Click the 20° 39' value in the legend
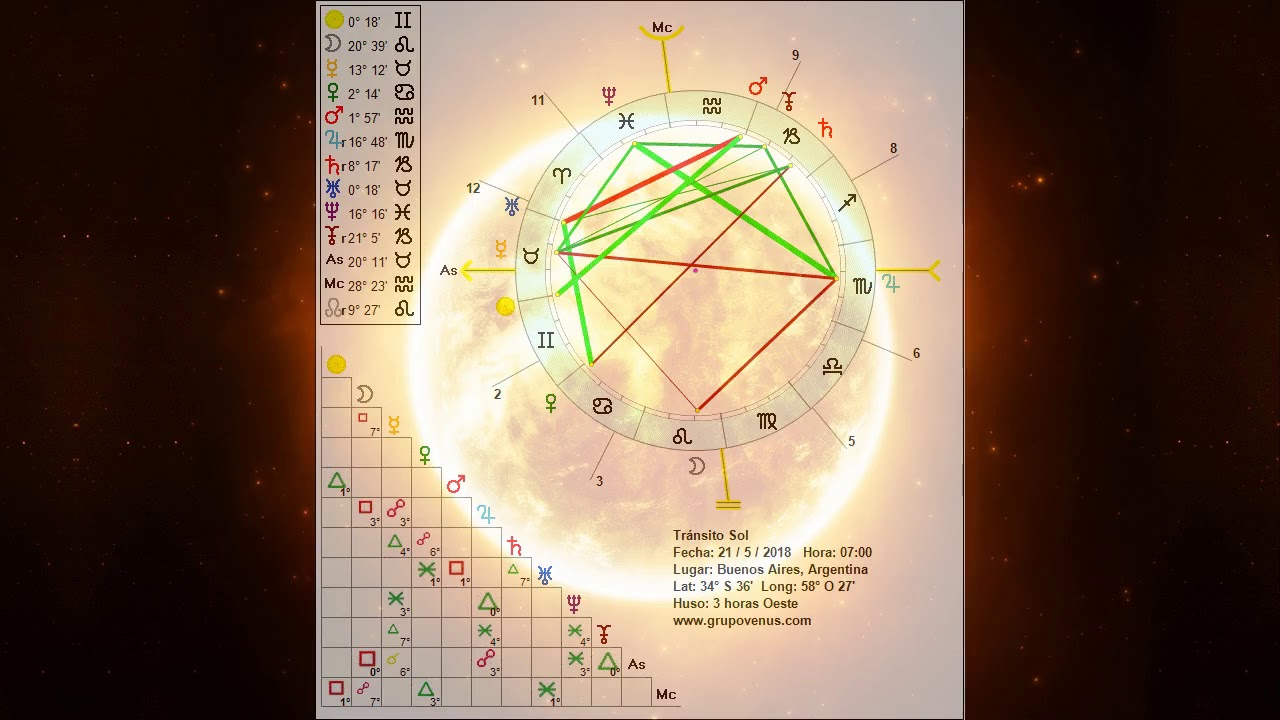1280x720 pixels. point(367,46)
